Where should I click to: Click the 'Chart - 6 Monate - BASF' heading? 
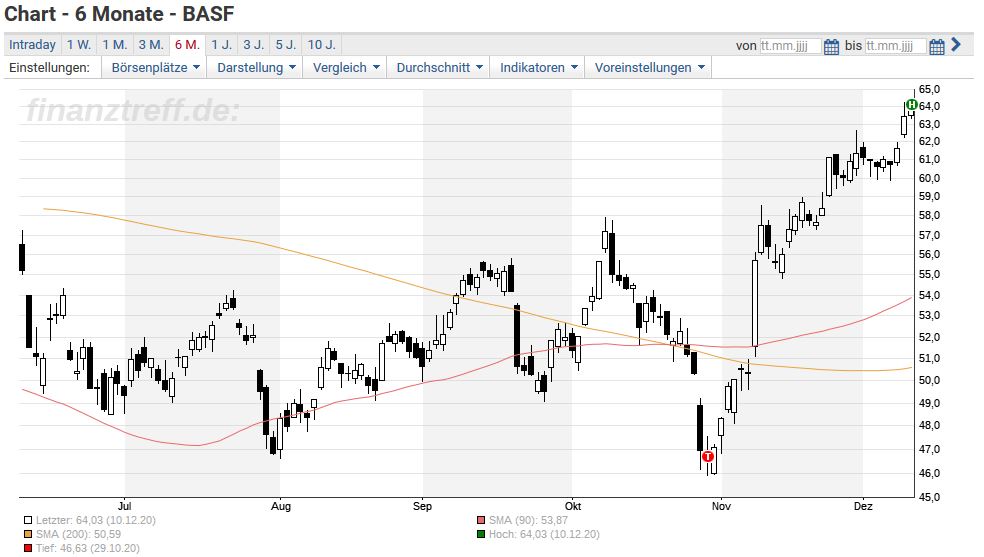click(119, 14)
